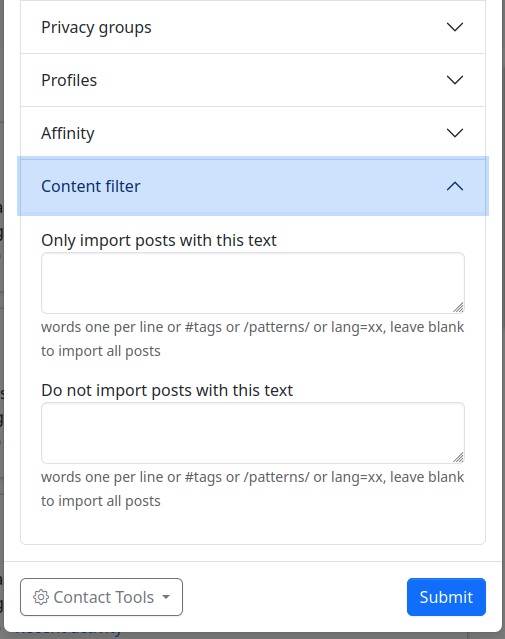Open the Contact Tools dropdown
This screenshot has width=505, height=639.
pos(101,597)
